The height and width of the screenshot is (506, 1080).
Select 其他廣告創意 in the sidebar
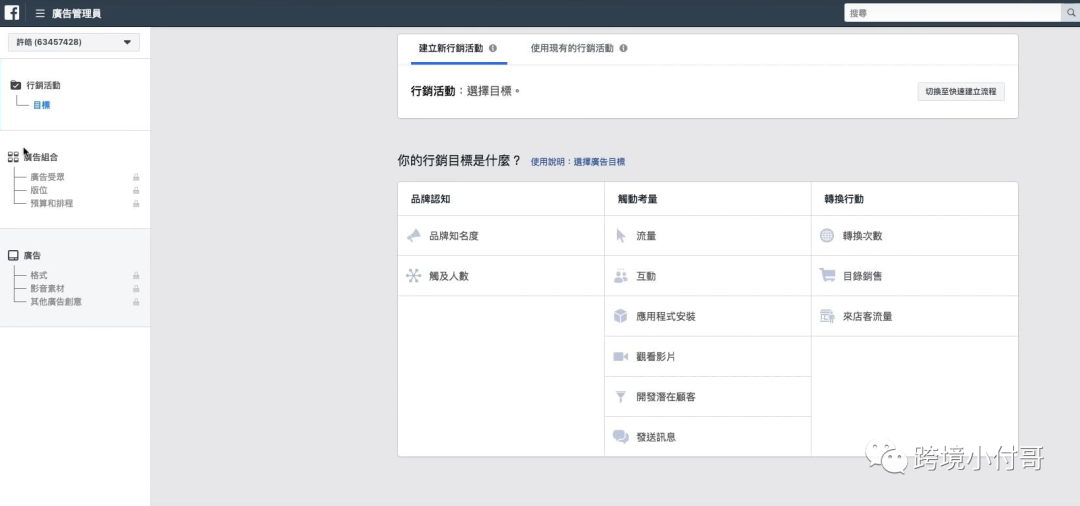tap(56, 302)
